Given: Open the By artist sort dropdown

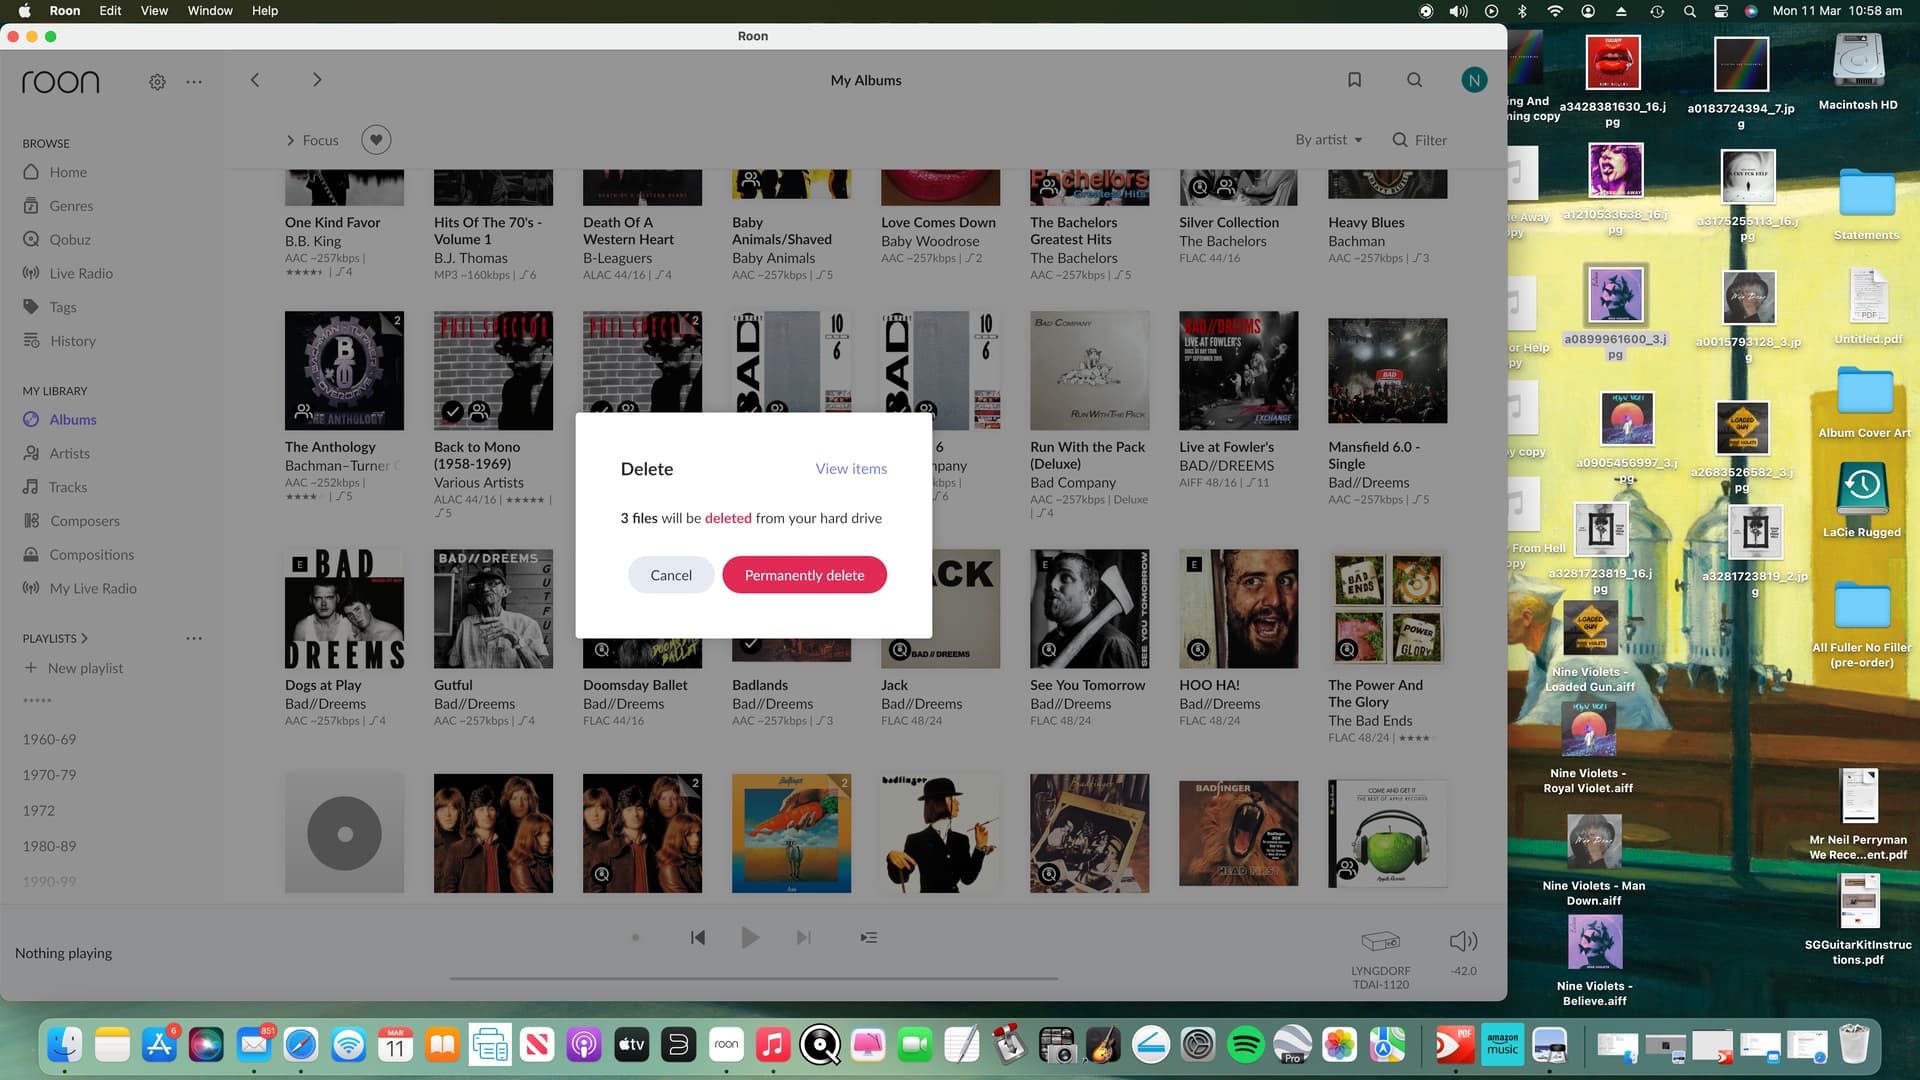Looking at the screenshot, I should coord(1329,140).
